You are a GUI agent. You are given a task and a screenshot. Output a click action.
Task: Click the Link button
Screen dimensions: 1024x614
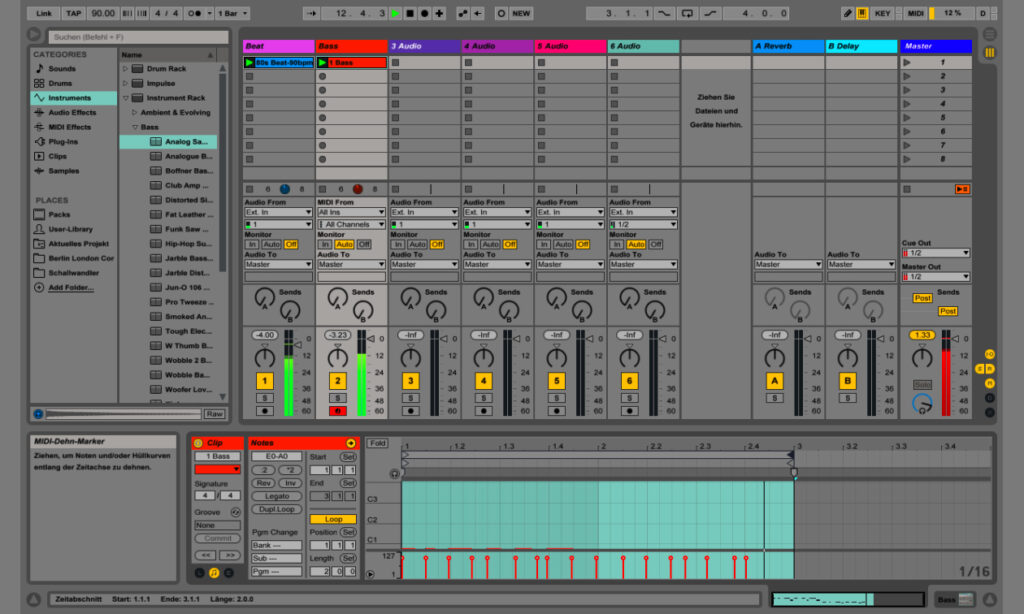coord(44,13)
